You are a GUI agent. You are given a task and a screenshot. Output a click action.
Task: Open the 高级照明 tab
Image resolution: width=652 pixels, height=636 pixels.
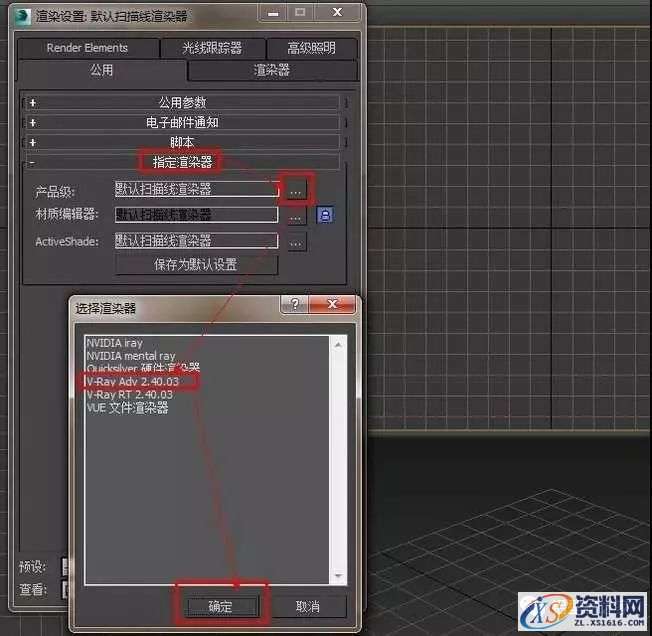pos(311,48)
